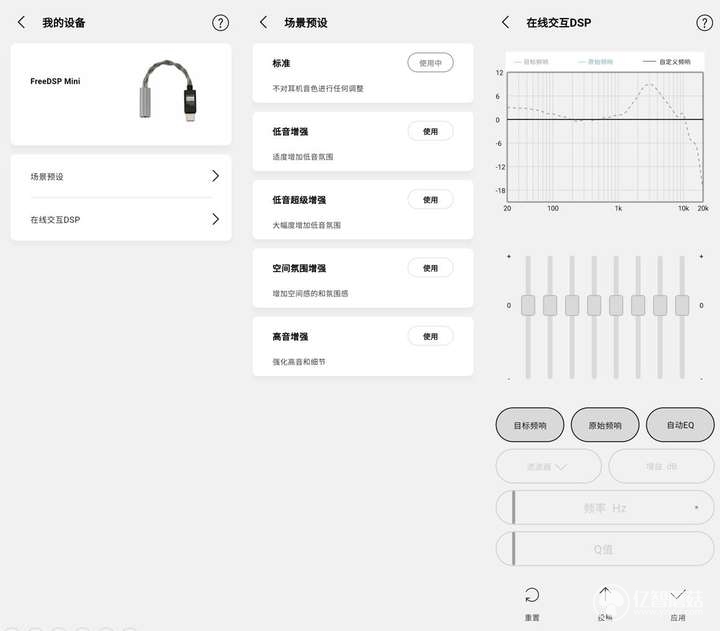
Task: Tap the upload arrow icon
Action: coord(605,594)
